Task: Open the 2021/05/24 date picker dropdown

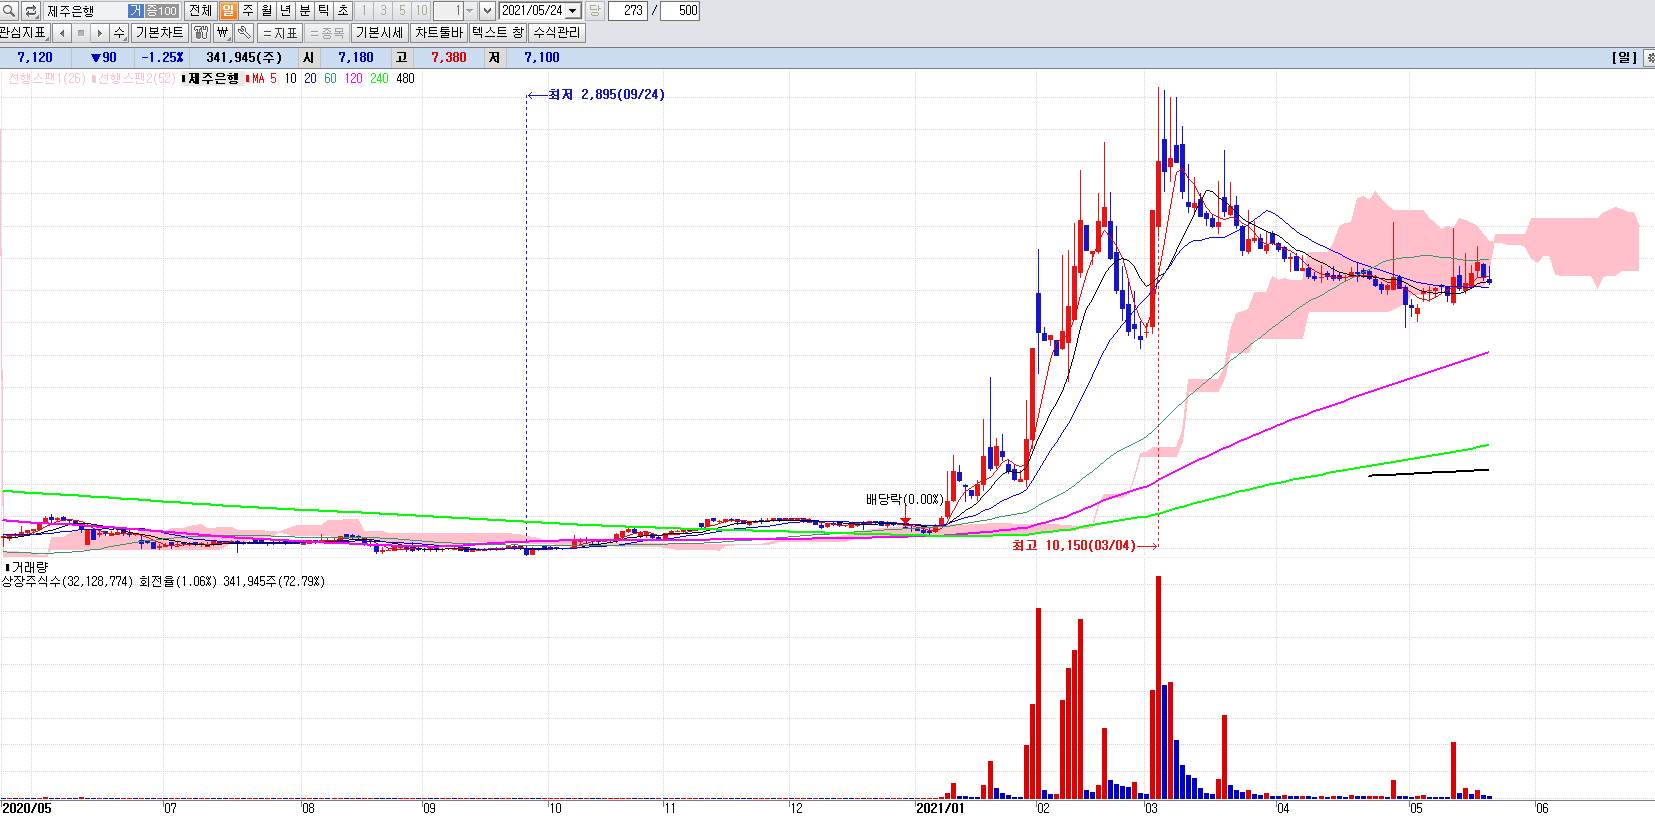Action: click(573, 11)
